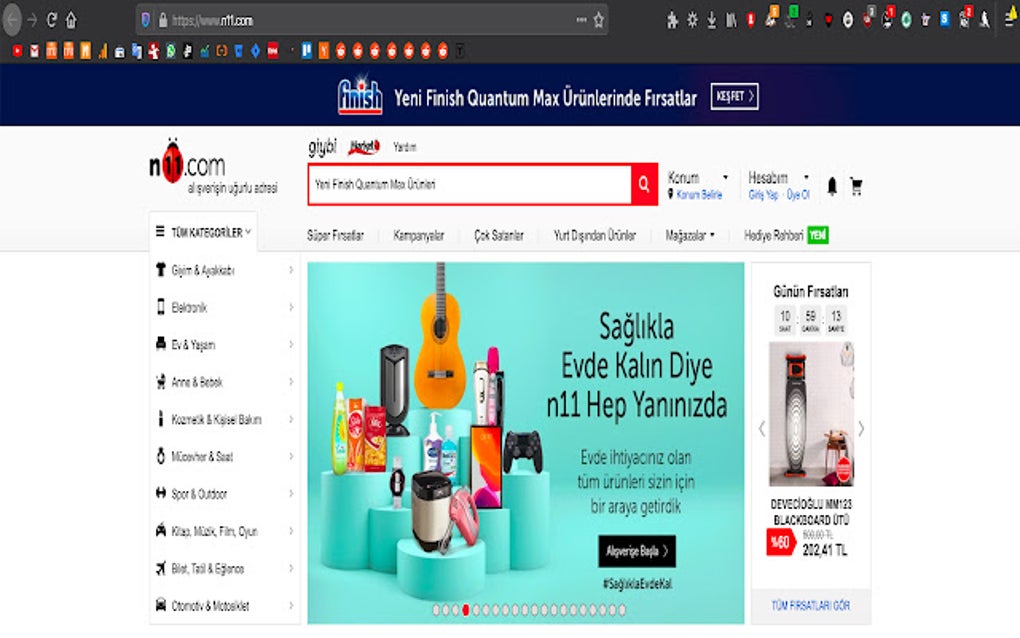Click the Tüm Fırsatları Gör link
Screen dimensions: 1020x638
pos(811,605)
